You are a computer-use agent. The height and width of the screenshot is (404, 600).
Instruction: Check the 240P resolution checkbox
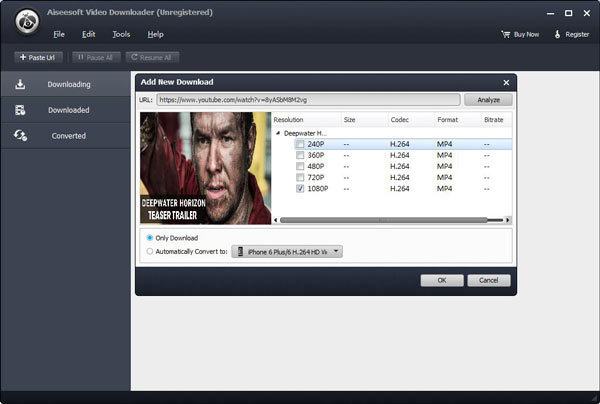coord(300,144)
